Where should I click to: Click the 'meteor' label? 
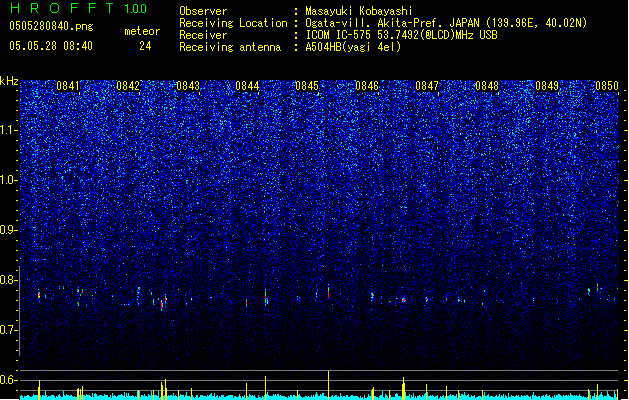pyautogui.click(x=142, y=31)
